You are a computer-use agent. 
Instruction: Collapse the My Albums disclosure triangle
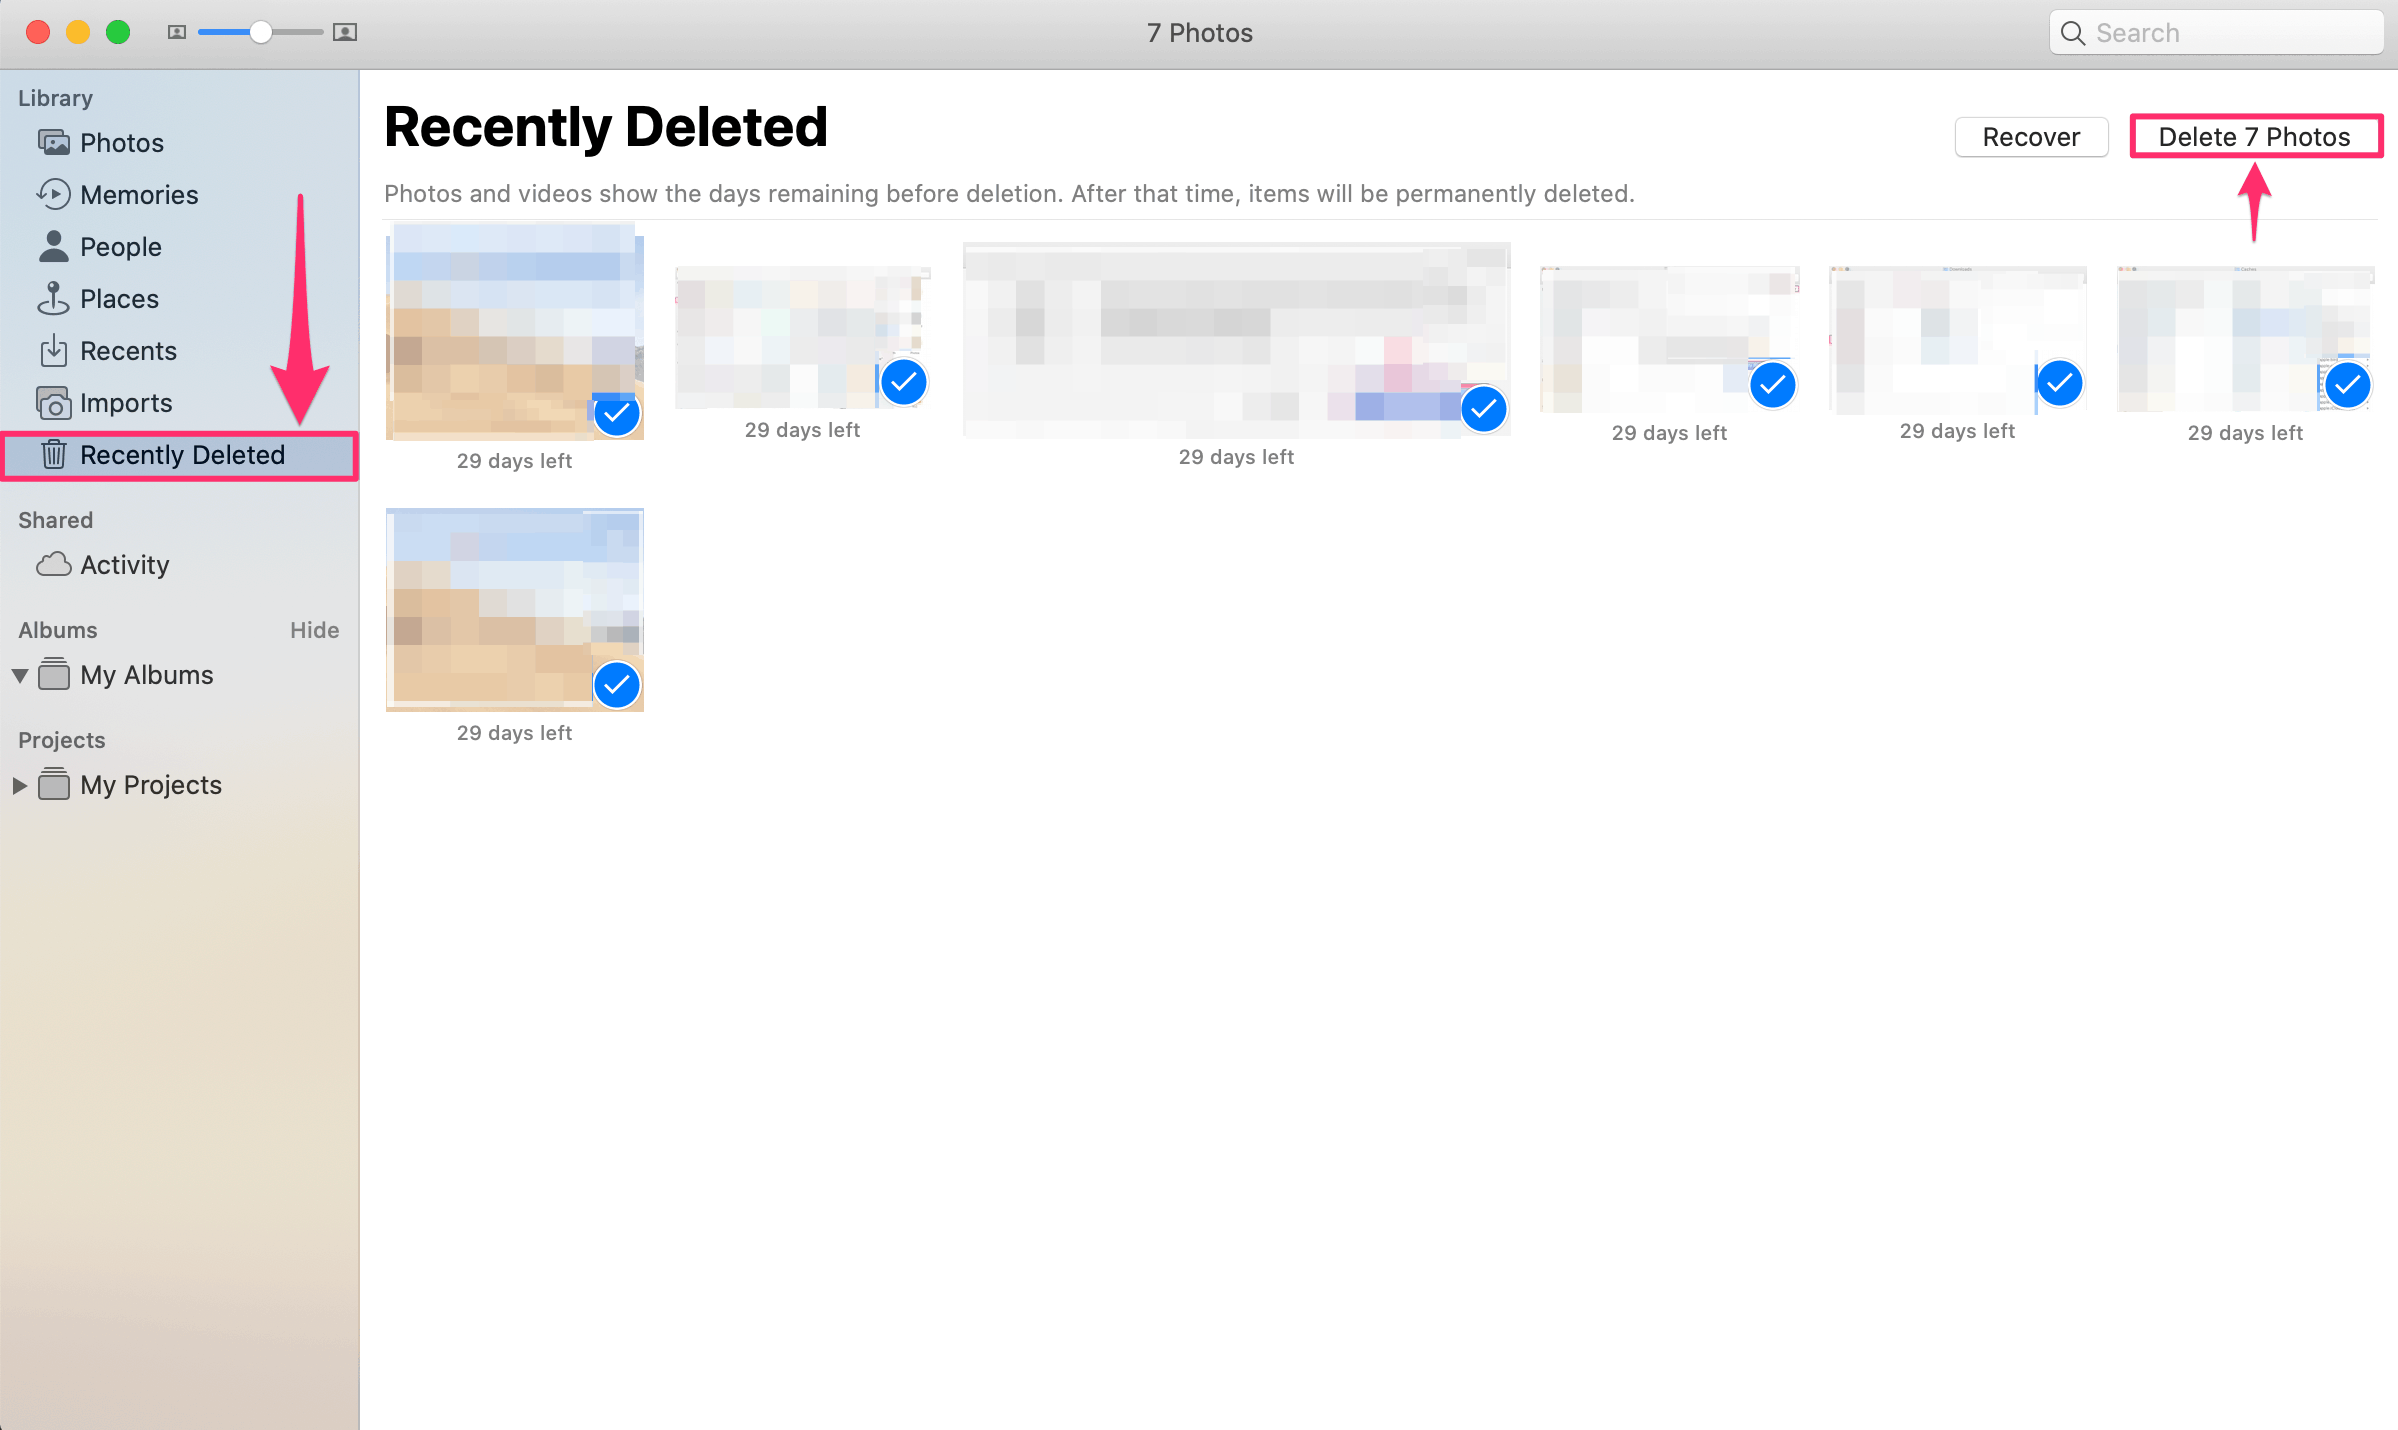click(x=20, y=676)
